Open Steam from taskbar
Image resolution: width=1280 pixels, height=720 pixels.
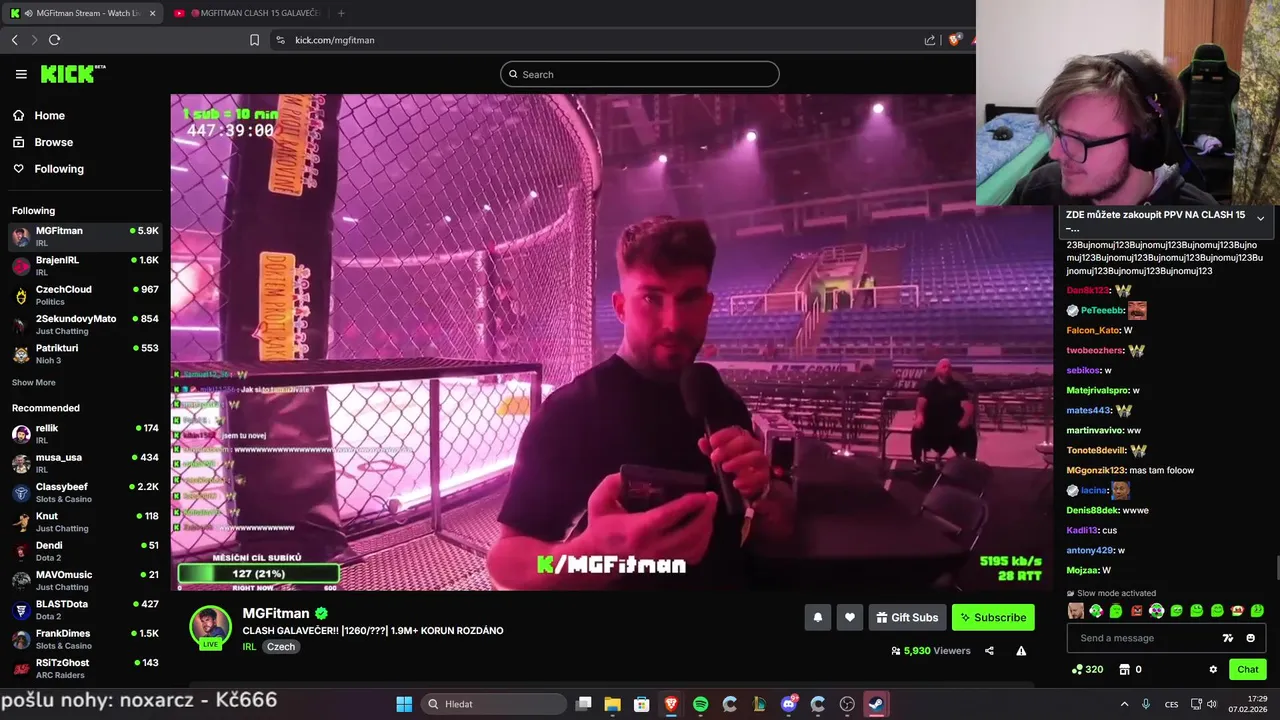(875, 704)
